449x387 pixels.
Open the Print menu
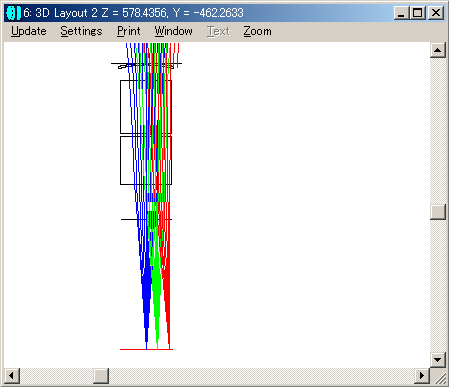(x=129, y=31)
